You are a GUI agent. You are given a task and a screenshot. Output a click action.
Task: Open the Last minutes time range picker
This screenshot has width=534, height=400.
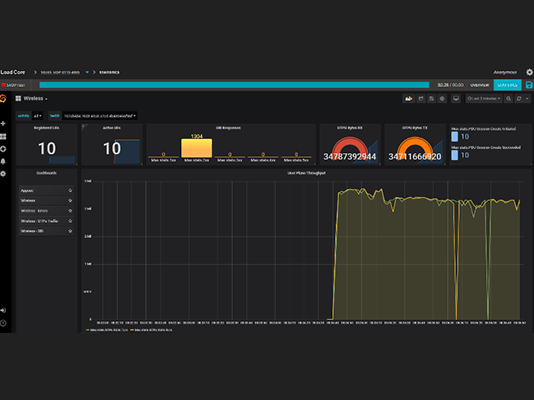(x=484, y=99)
